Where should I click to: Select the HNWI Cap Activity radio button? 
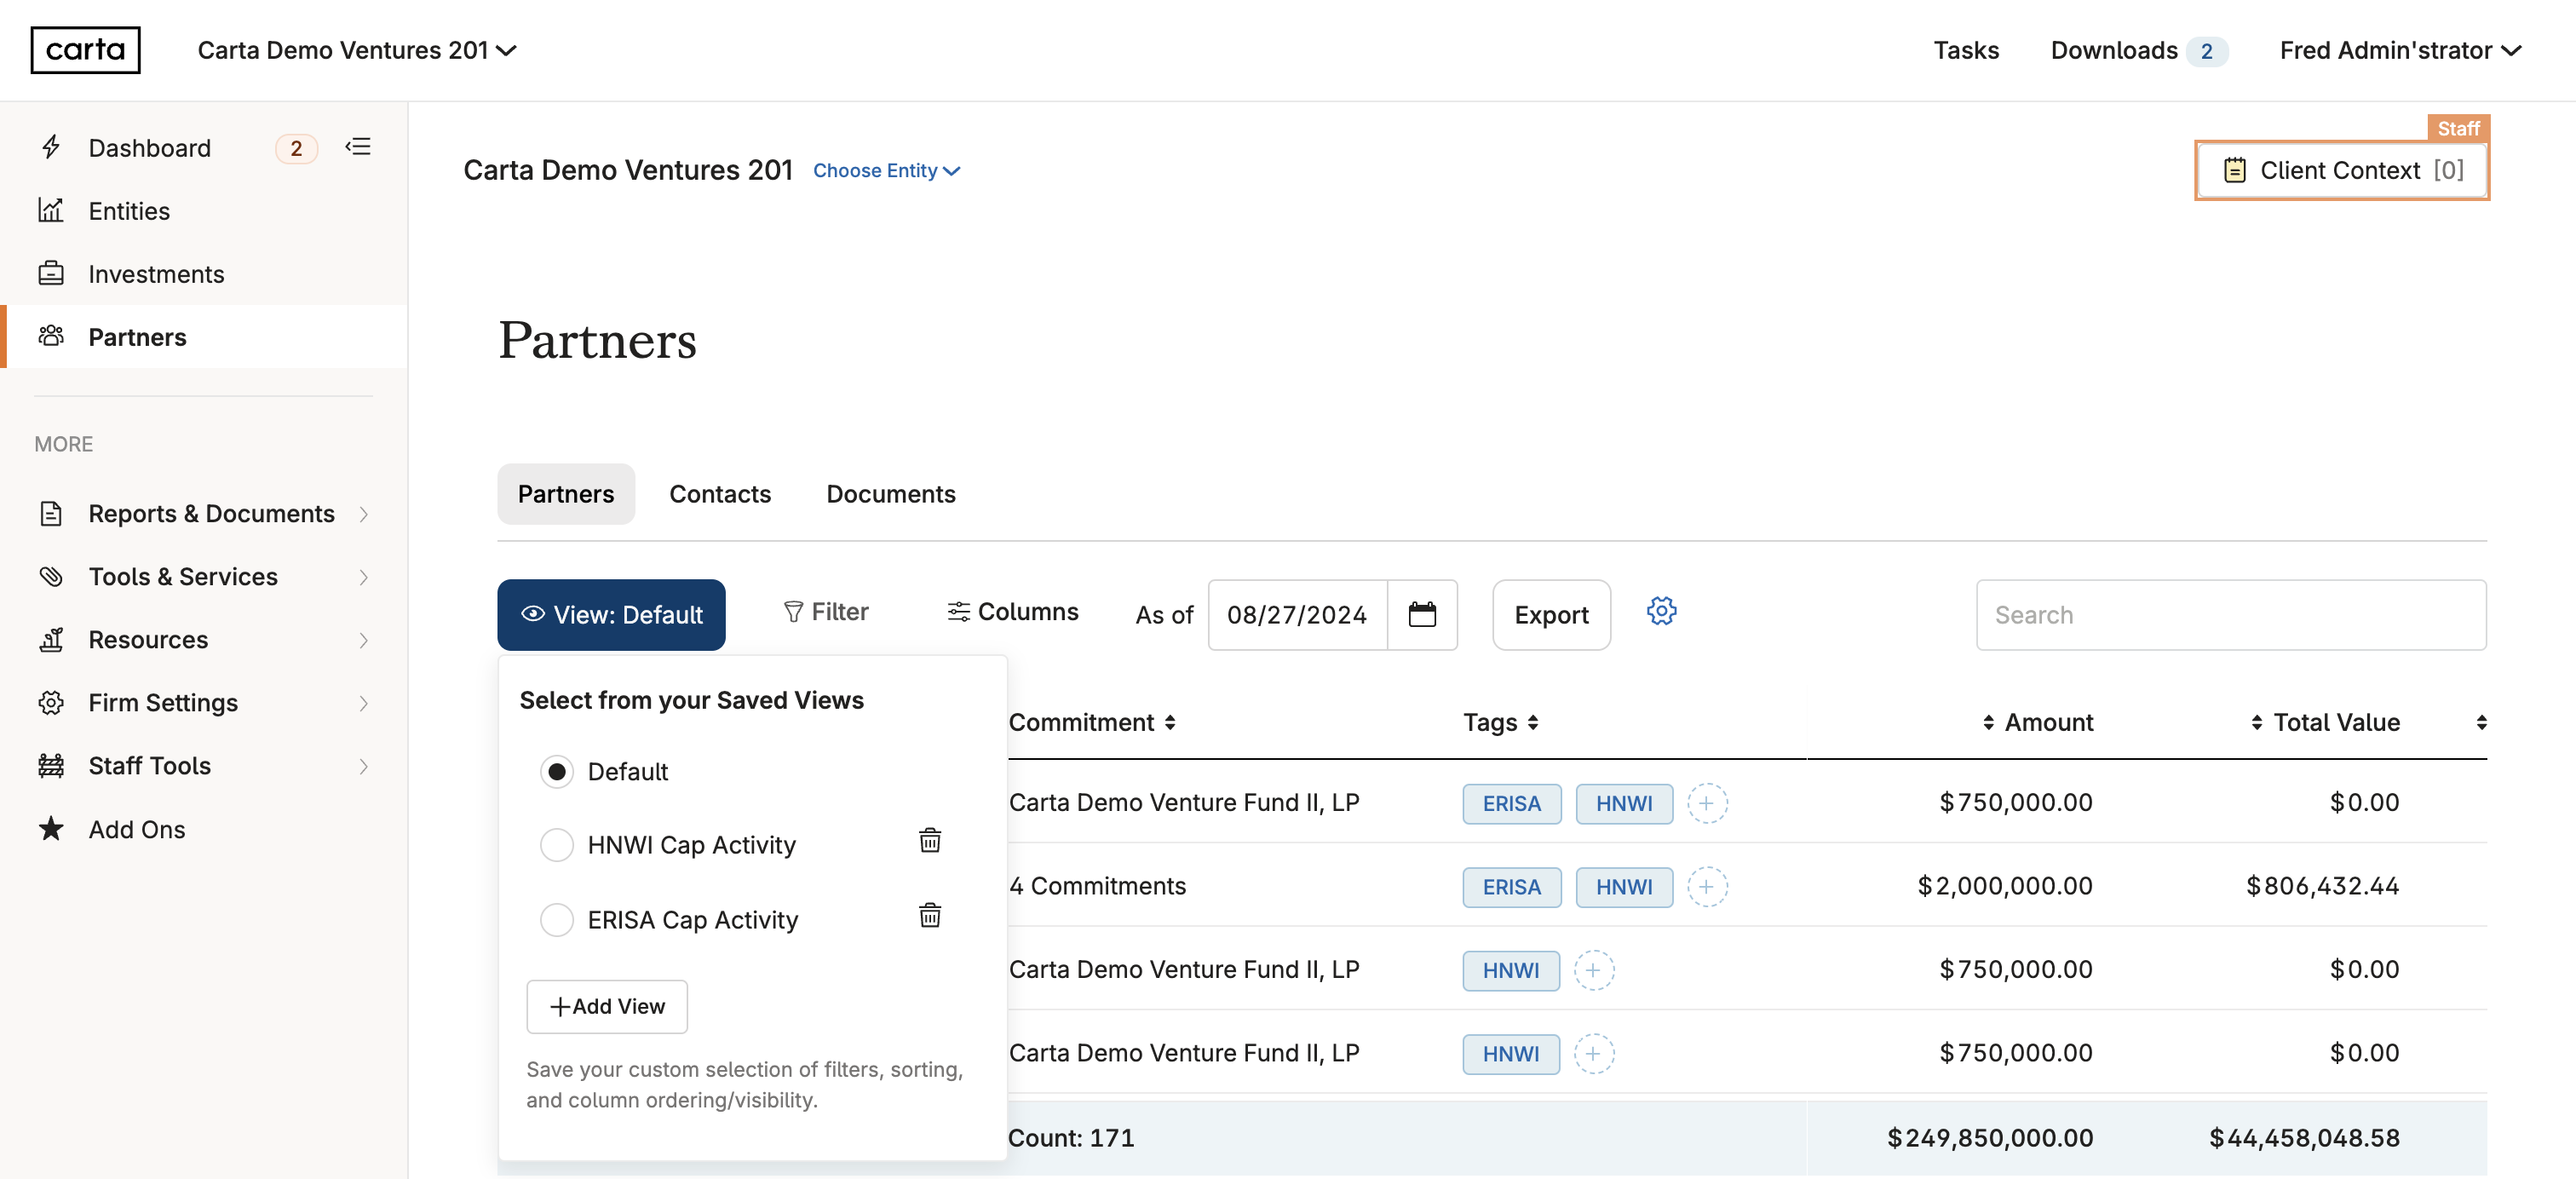pos(557,844)
